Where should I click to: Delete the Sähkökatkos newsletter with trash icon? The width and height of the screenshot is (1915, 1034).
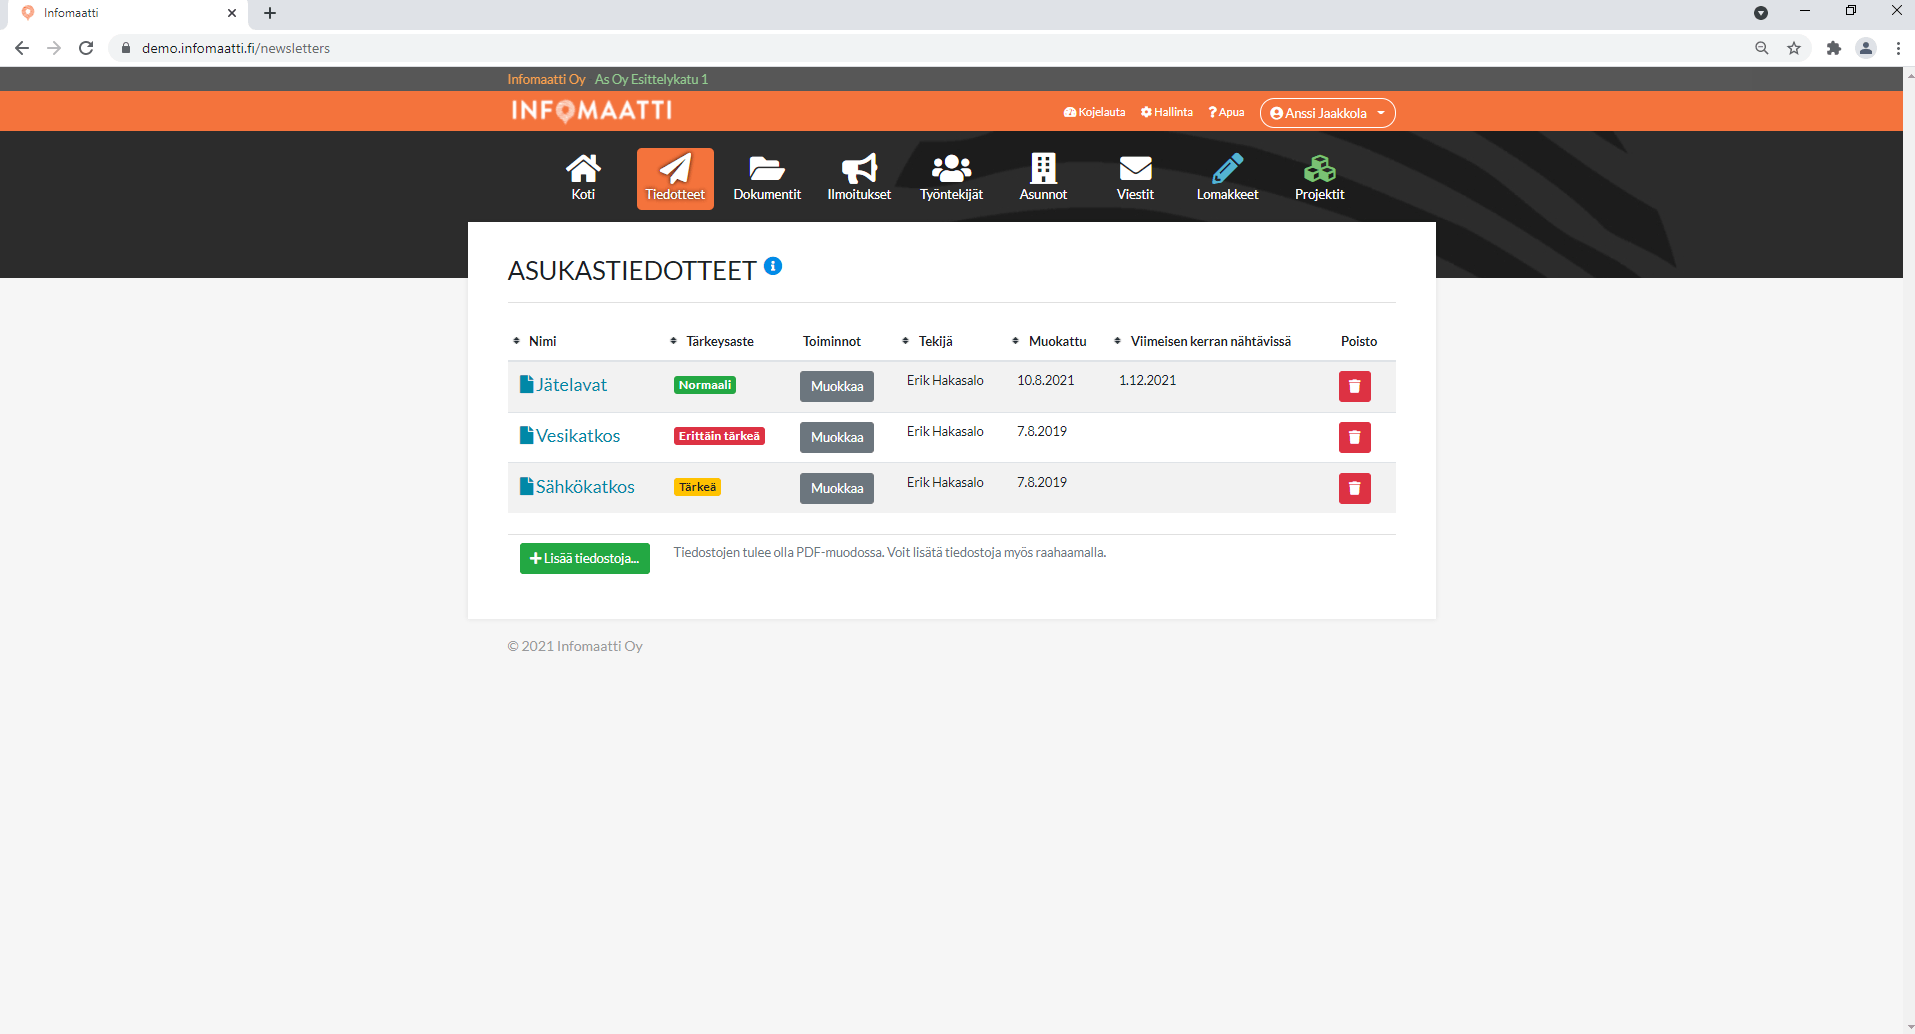pos(1355,488)
